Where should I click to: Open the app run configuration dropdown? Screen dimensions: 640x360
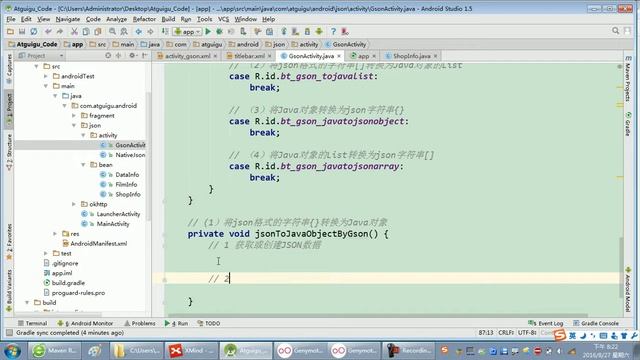click(187, 31)
